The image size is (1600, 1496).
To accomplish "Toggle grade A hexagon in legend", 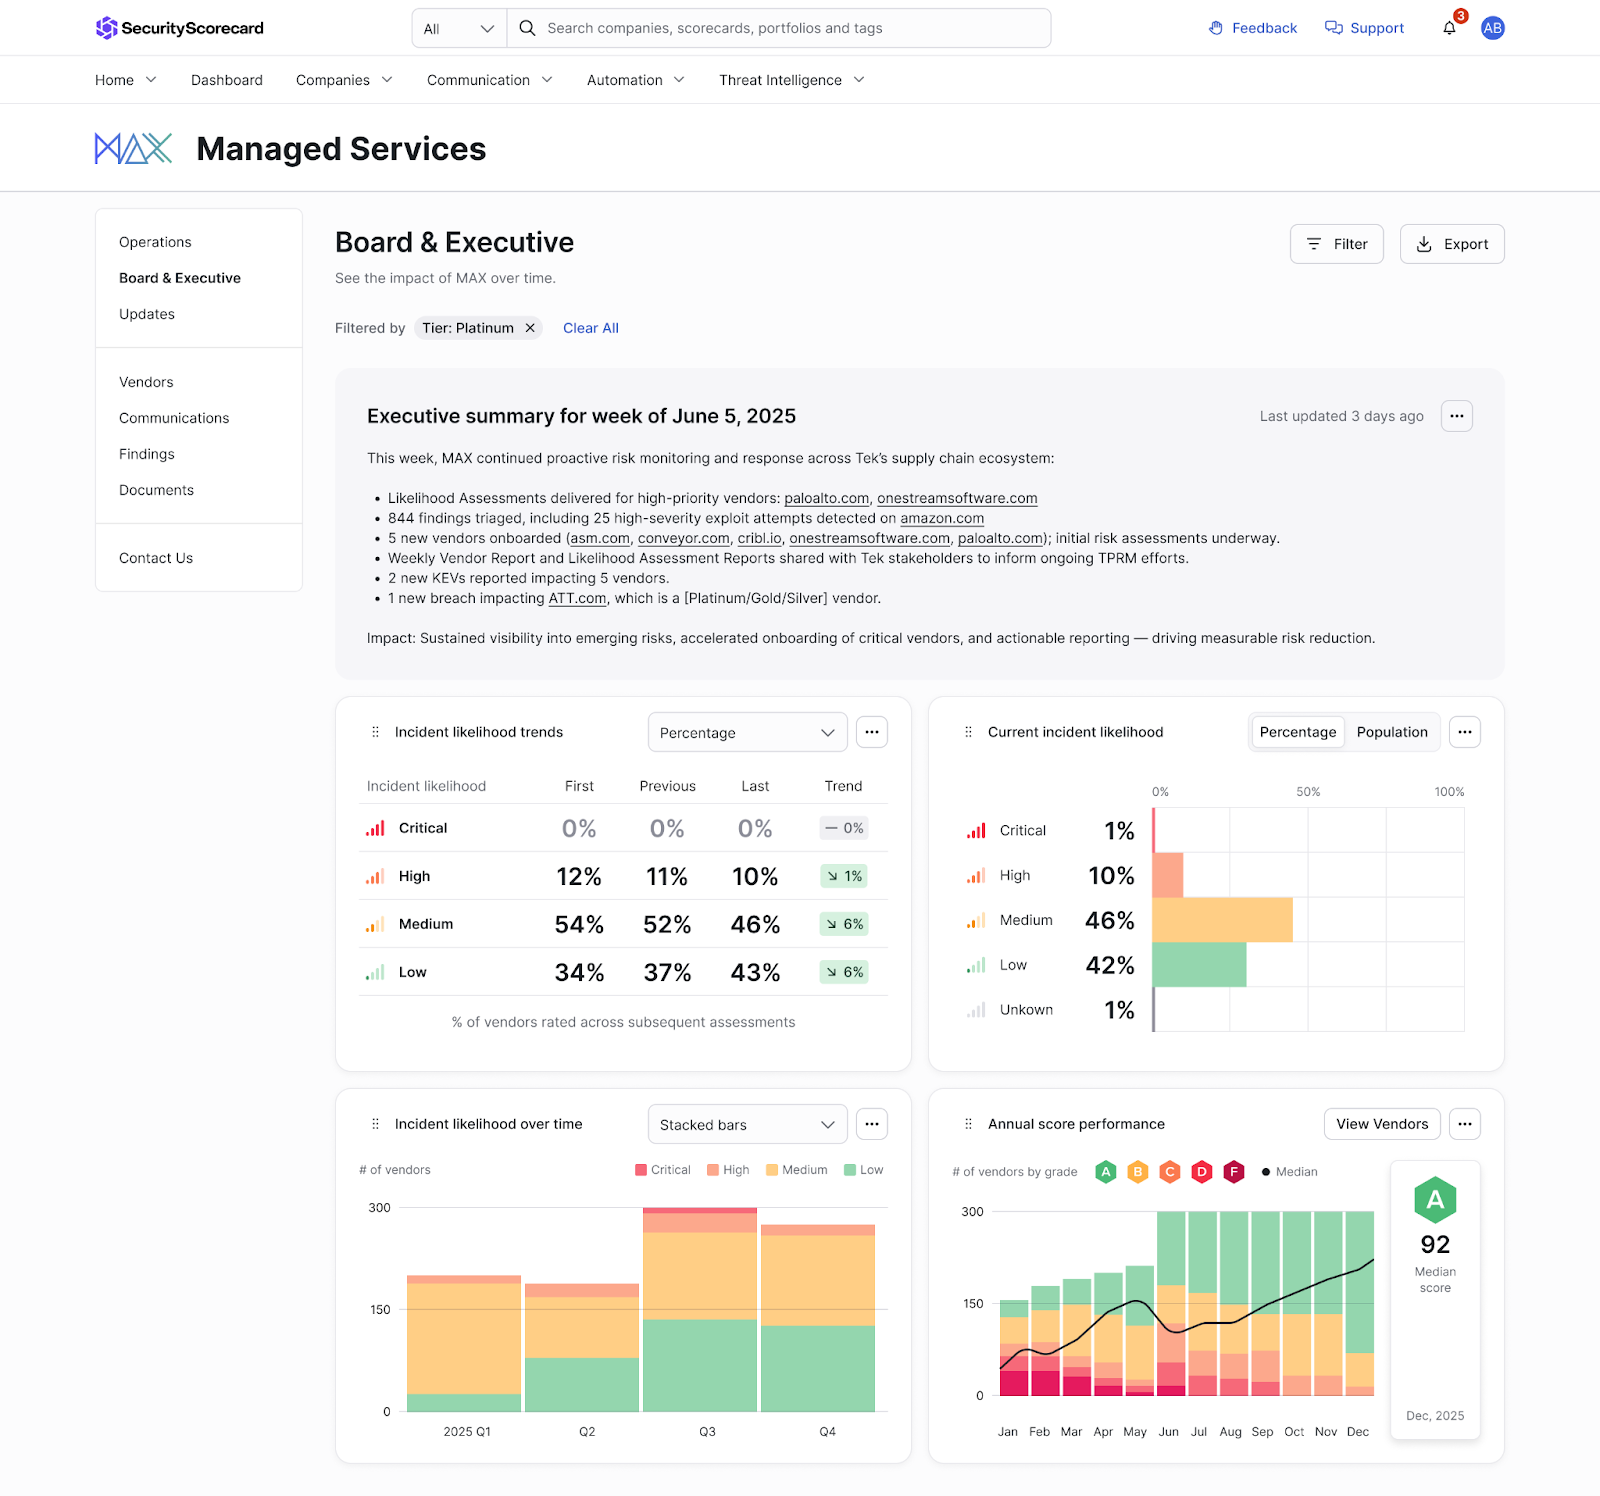I will click(1105, 1172).
